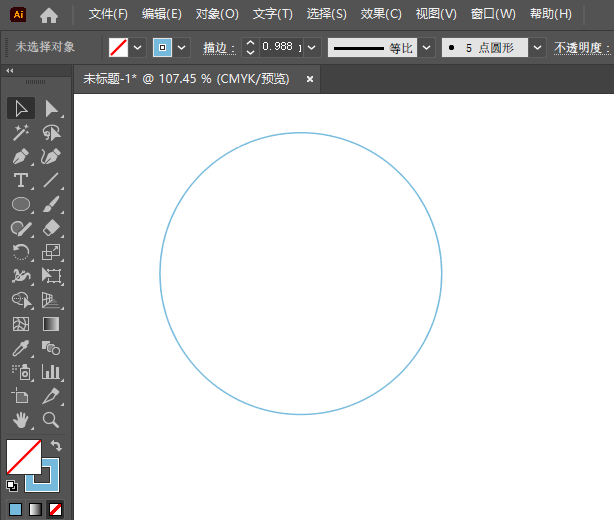Viewport: 614px width, 520px height.
Task: Select the Eraser tool
Action: [x=51, y=228]
